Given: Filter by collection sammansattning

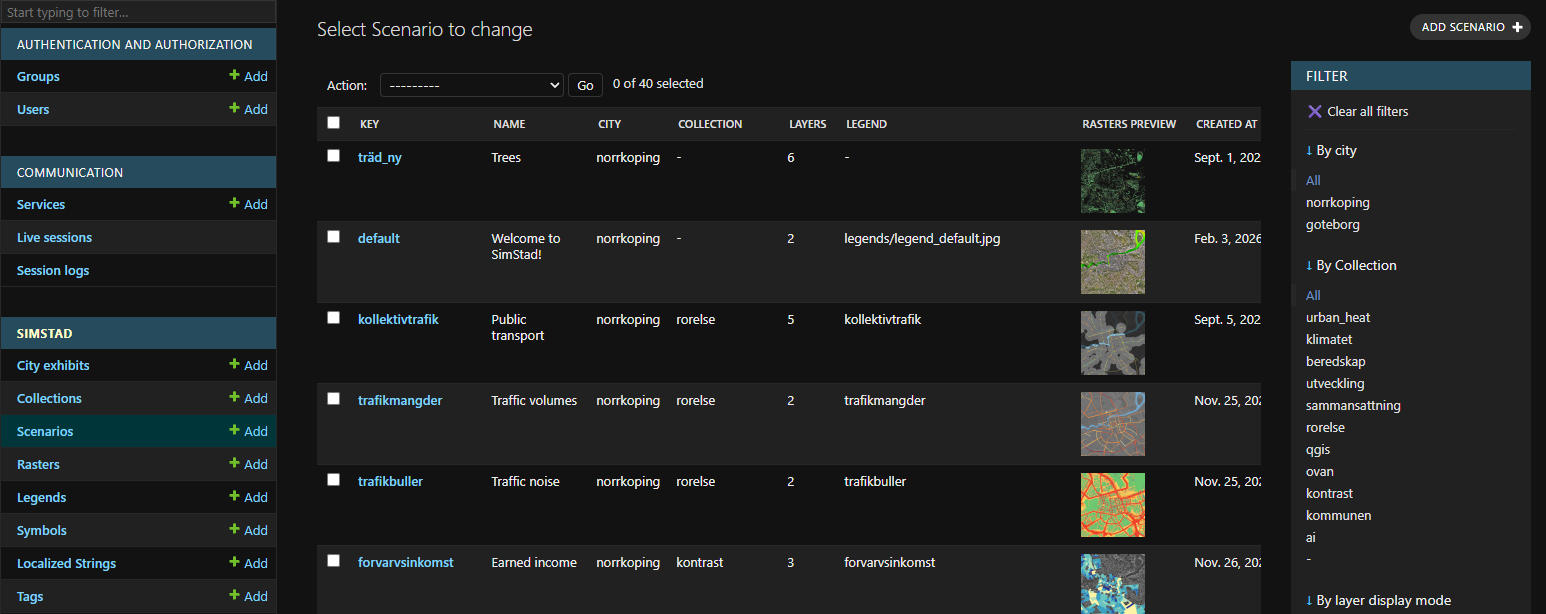Looking at the screenshot, I should (x=1353, y=405).
